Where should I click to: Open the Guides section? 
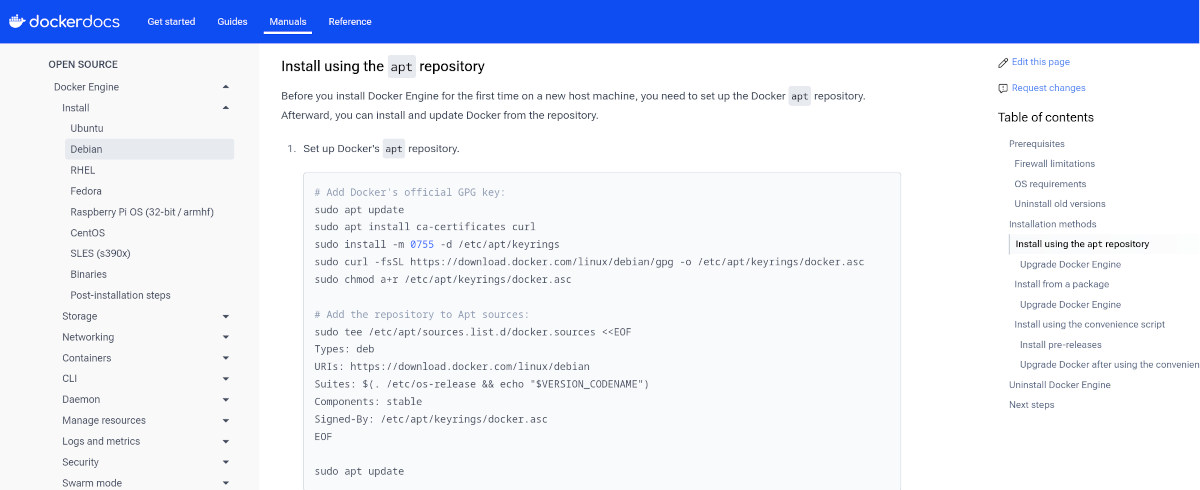tap(232, 21)
